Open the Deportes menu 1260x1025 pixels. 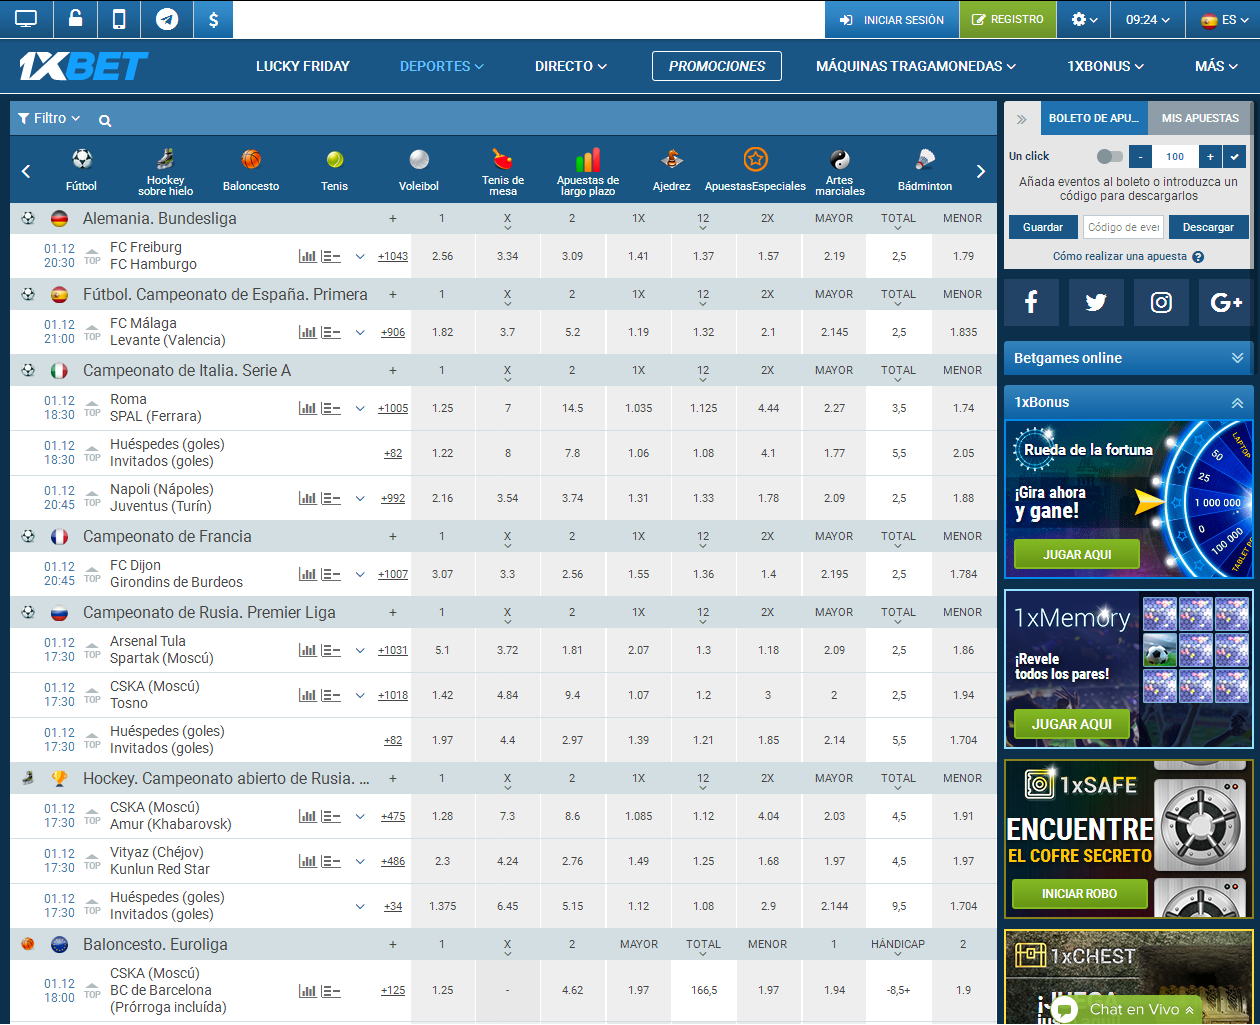click(442, 66)
